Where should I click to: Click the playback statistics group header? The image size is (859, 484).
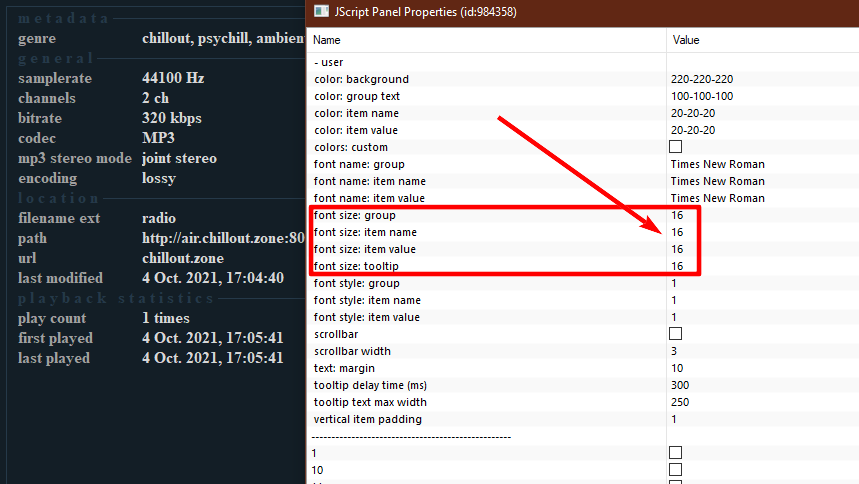116,298
